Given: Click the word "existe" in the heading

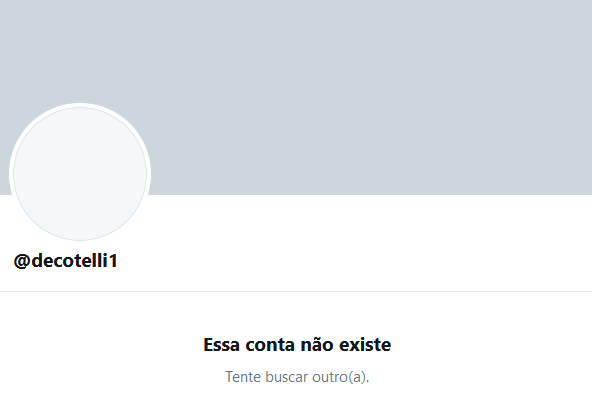Looking at the screenshot, I should click(x=365, y=345).
